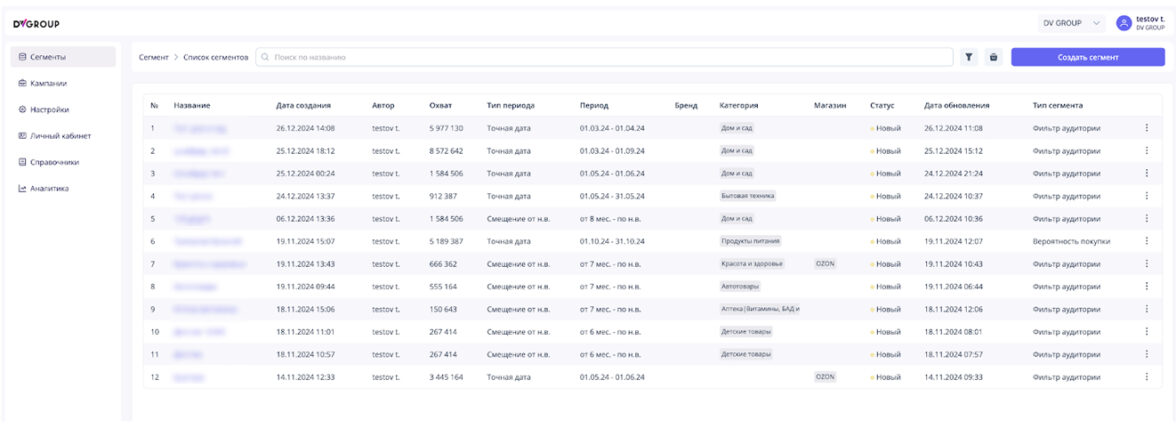Click the Дата создания column header

pyautogui.click(x=303, y=105)
